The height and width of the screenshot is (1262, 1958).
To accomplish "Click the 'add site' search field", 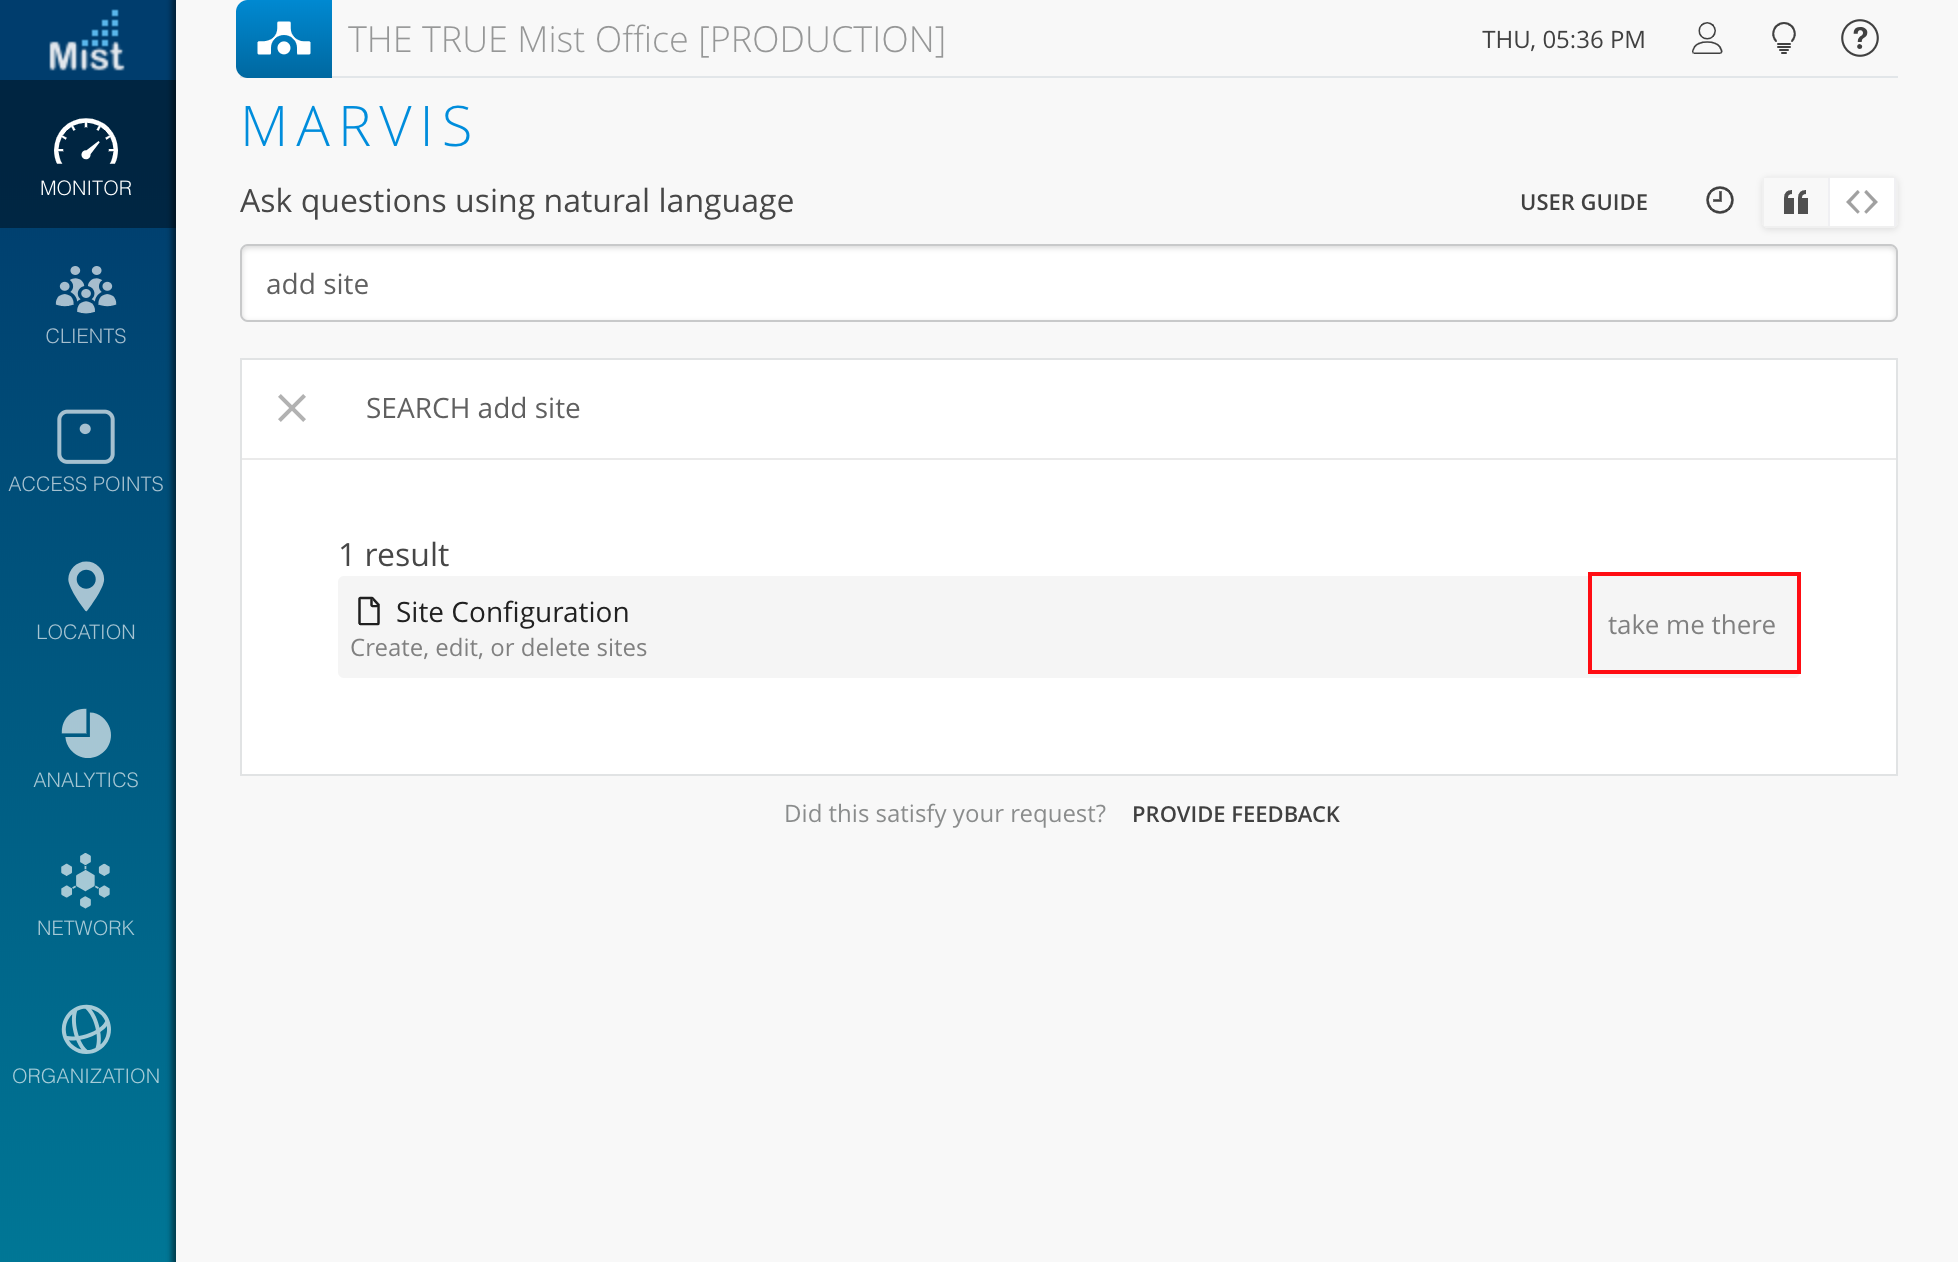I will [x=1068, y=284].
